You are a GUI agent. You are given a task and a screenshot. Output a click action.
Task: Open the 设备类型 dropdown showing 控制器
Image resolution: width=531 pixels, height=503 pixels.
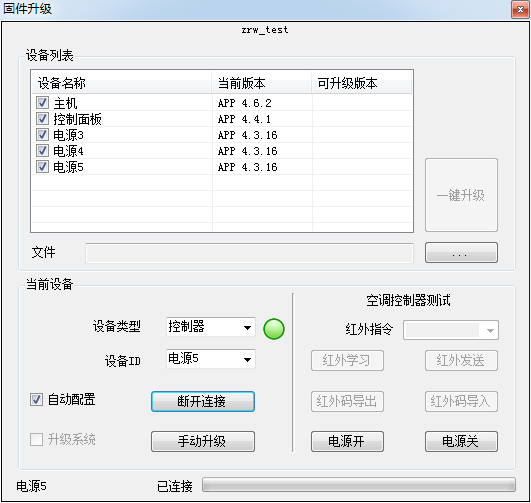point(211,327)
